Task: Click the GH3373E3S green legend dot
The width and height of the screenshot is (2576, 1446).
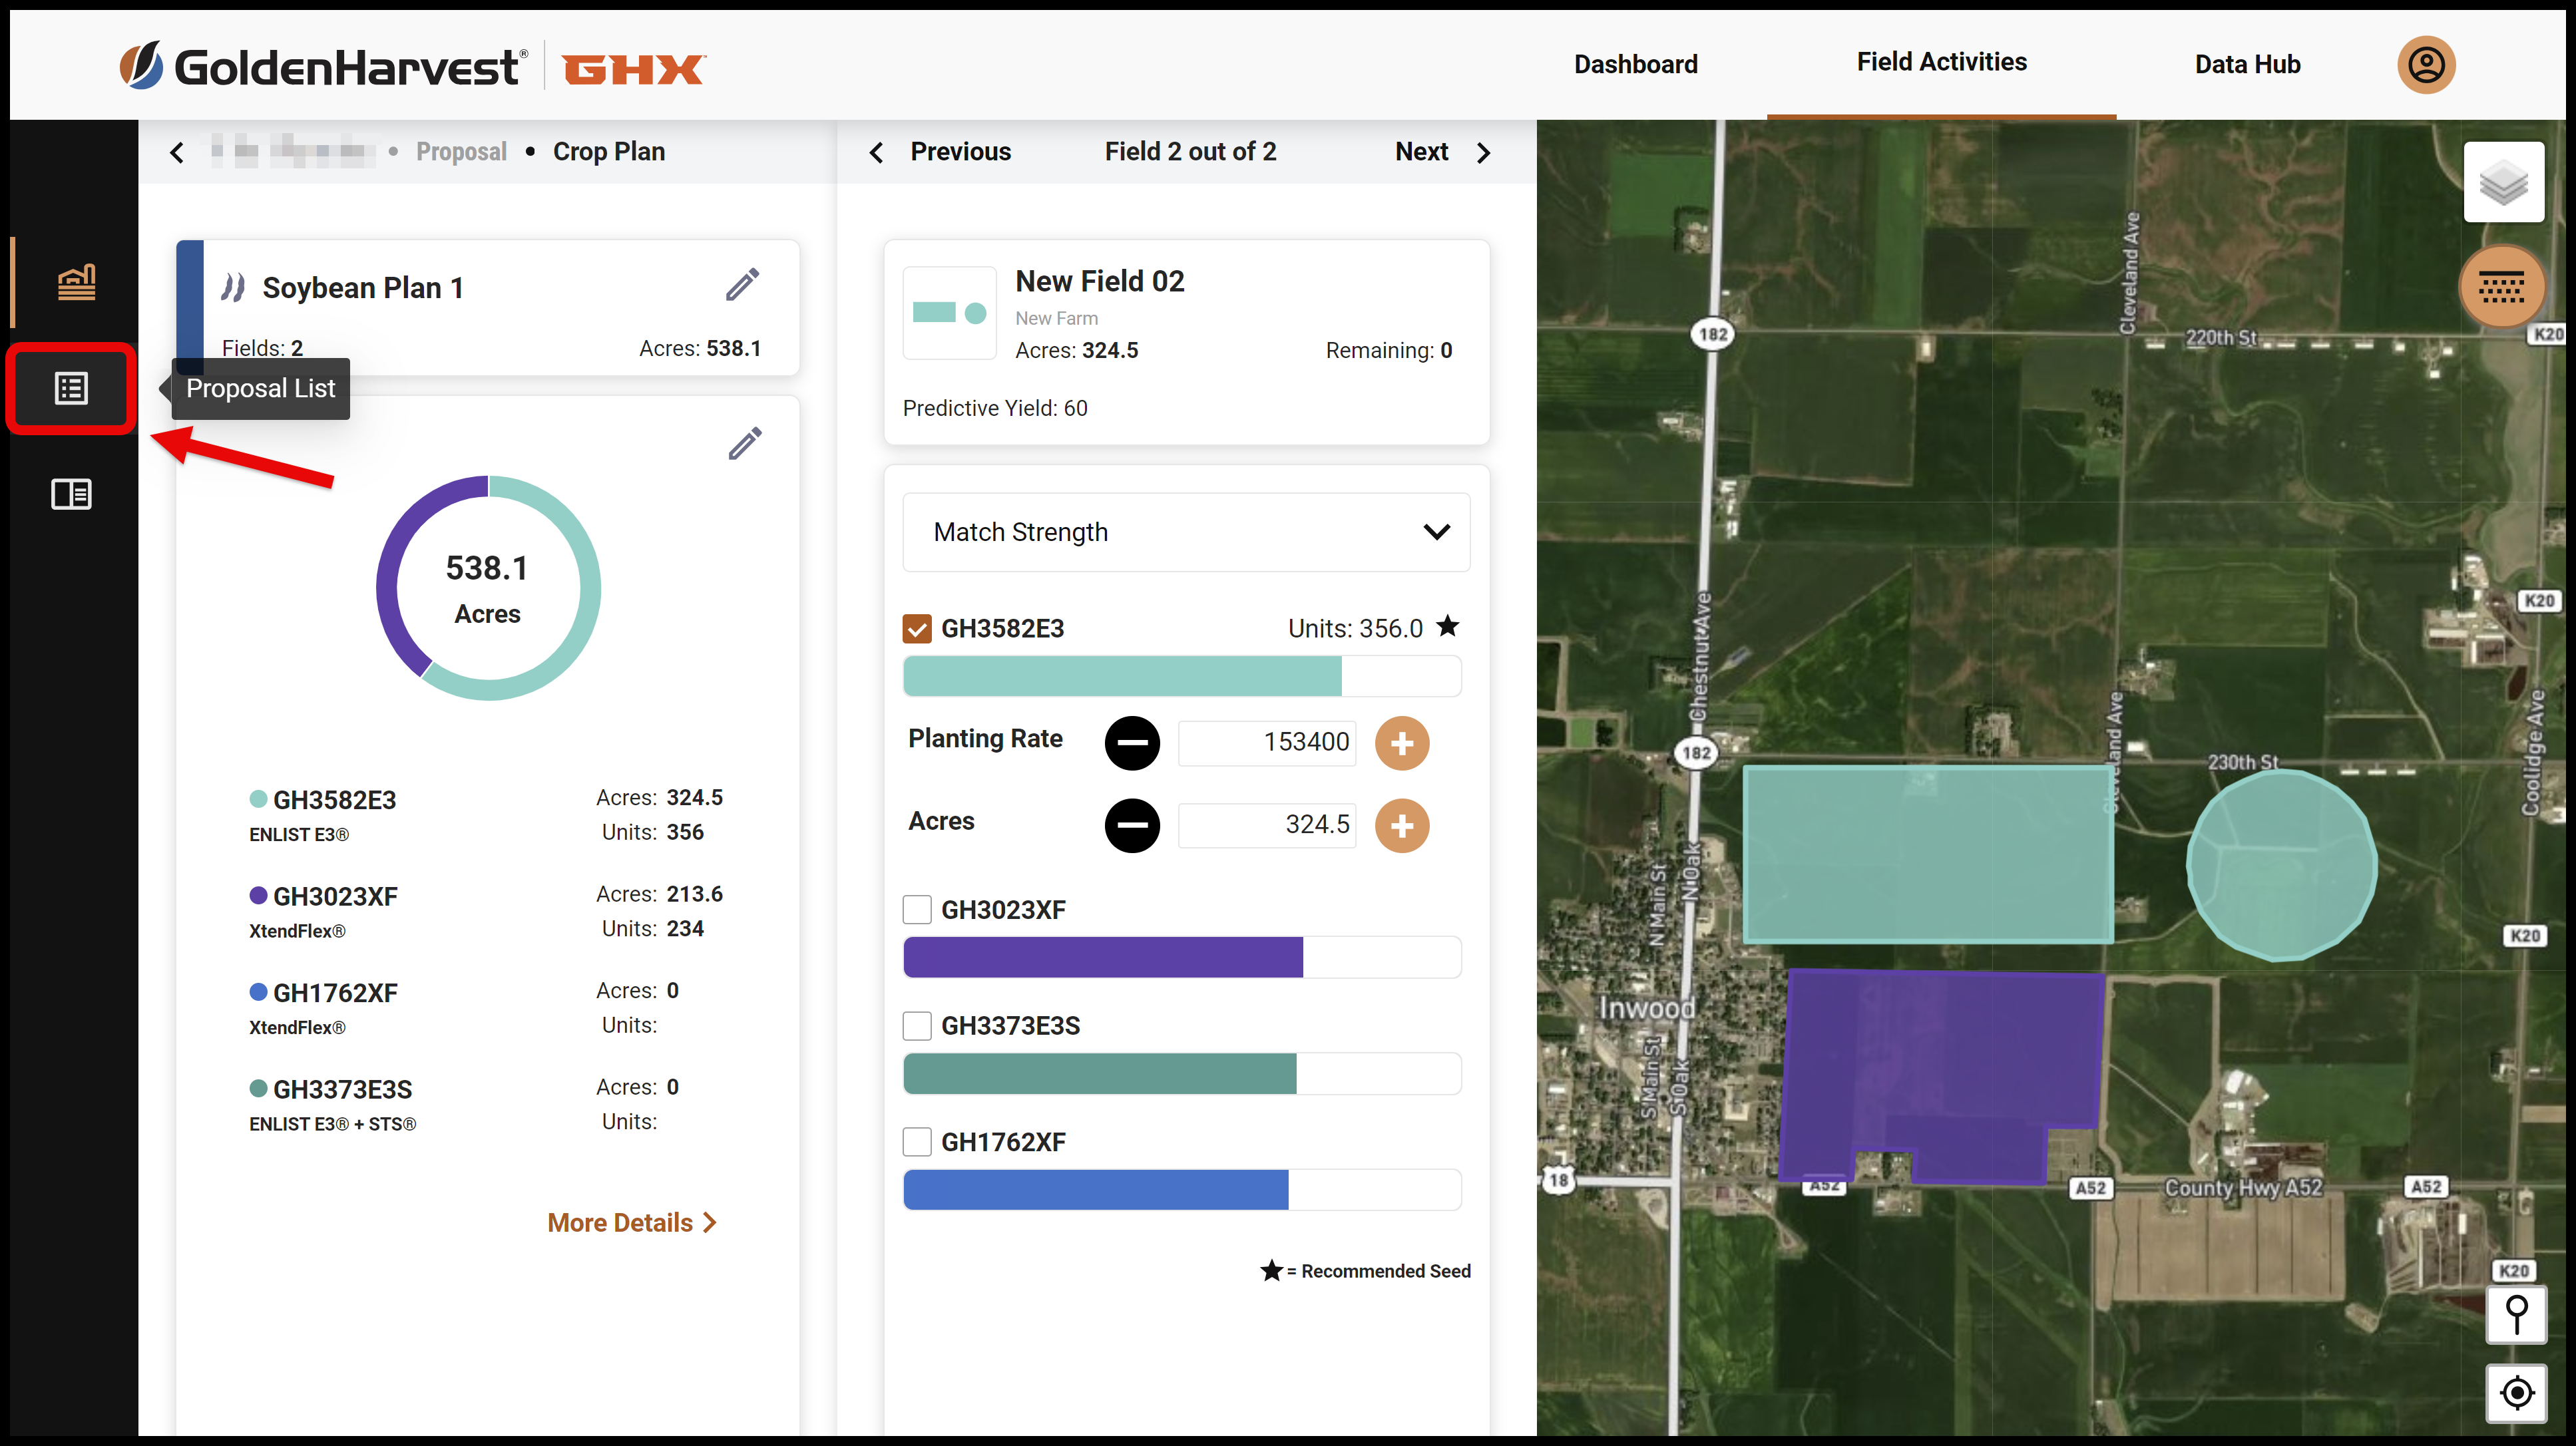Action: tap(258, 1088)
